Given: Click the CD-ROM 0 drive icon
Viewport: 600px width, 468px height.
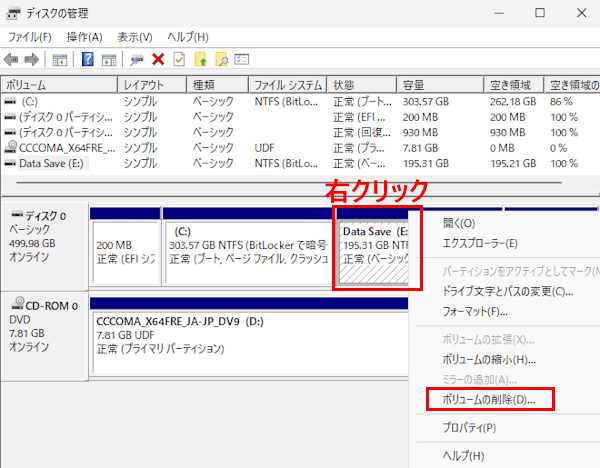Looking at the screenshot, I should point(18,303).
